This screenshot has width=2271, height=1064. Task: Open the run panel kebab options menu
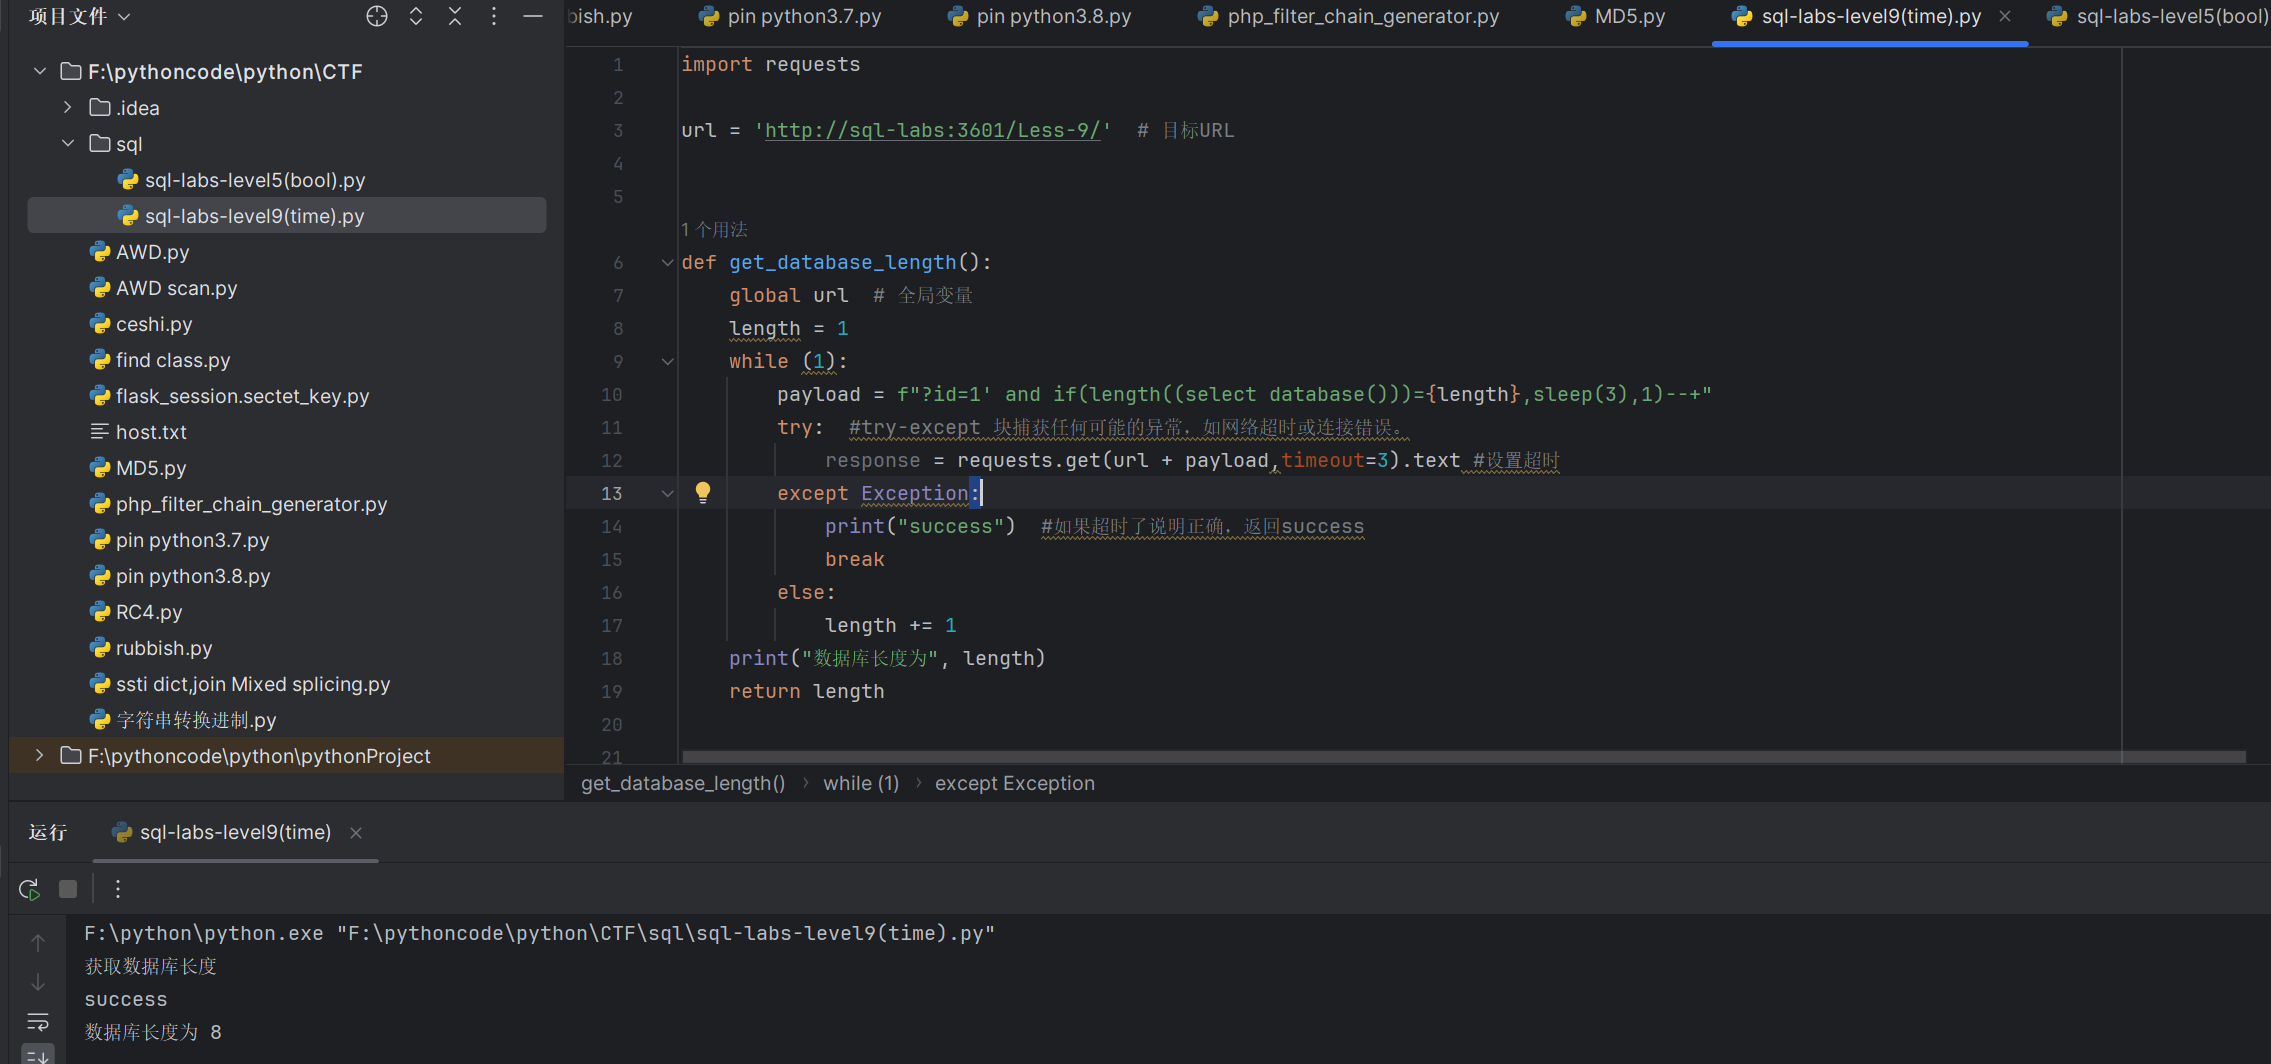(x=117, y=888)
